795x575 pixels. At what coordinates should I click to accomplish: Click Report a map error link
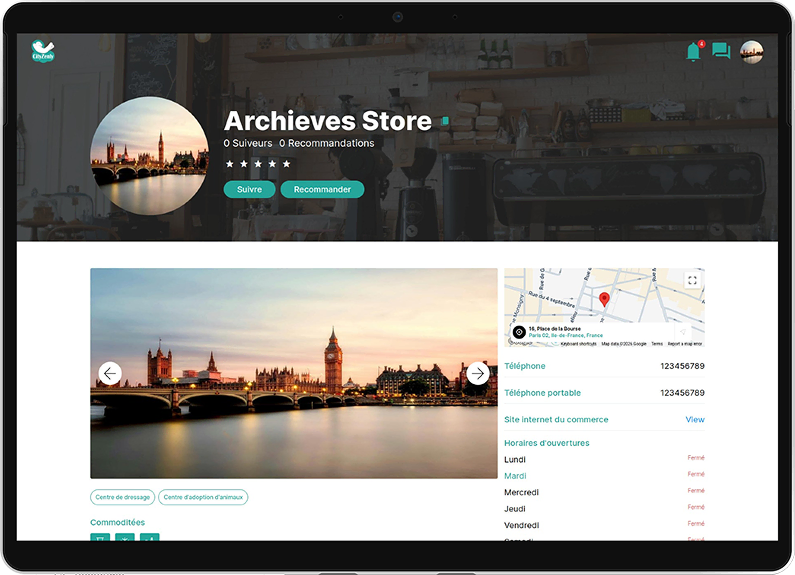click(684, 344)
